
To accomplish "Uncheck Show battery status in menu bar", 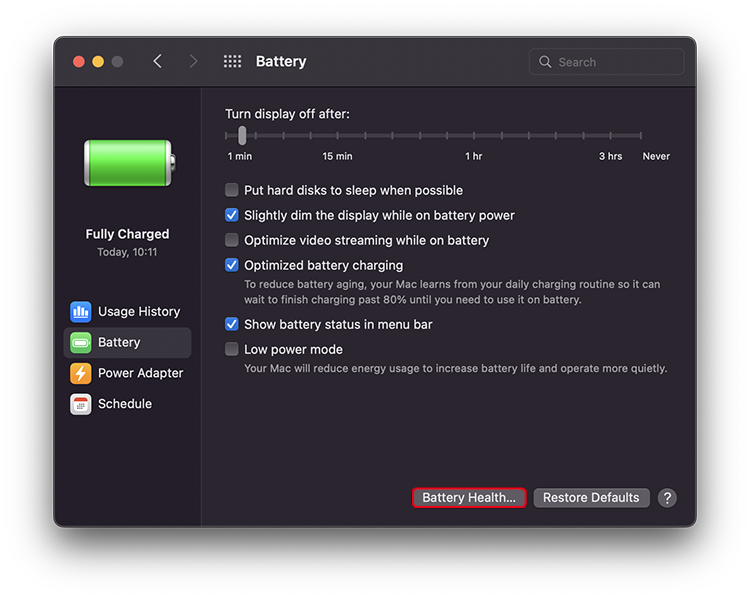I will (x=232, y=324).
